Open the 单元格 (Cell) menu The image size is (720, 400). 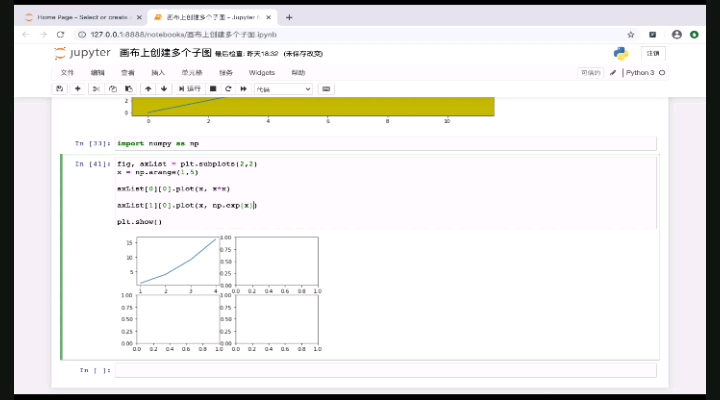[191, 73]
